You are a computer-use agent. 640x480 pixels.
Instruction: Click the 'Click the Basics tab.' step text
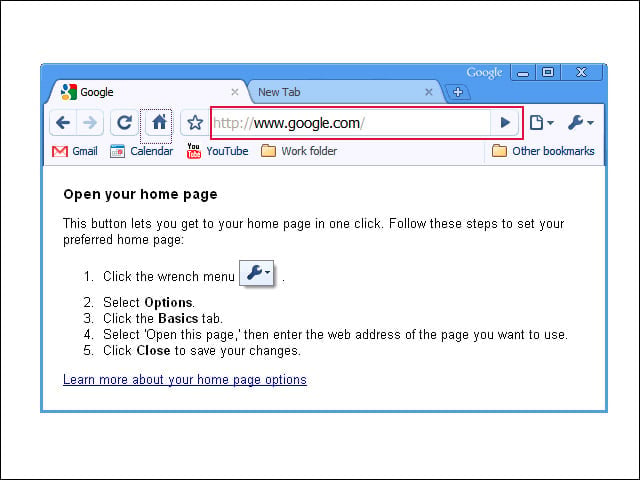[163, 318]
